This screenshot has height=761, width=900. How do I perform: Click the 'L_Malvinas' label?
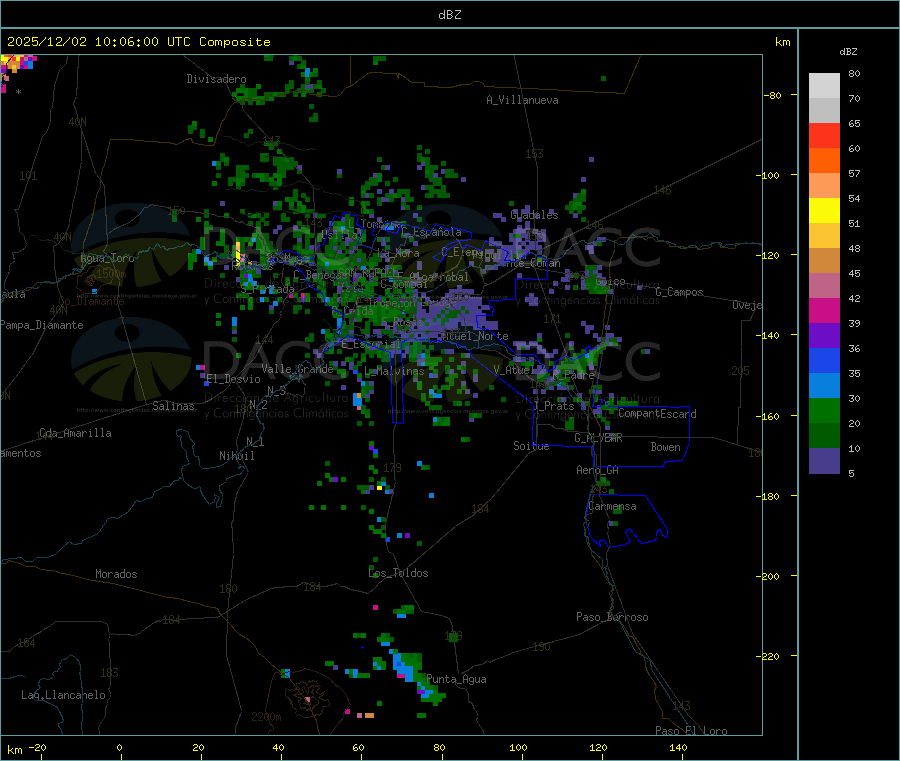point(394,371)
